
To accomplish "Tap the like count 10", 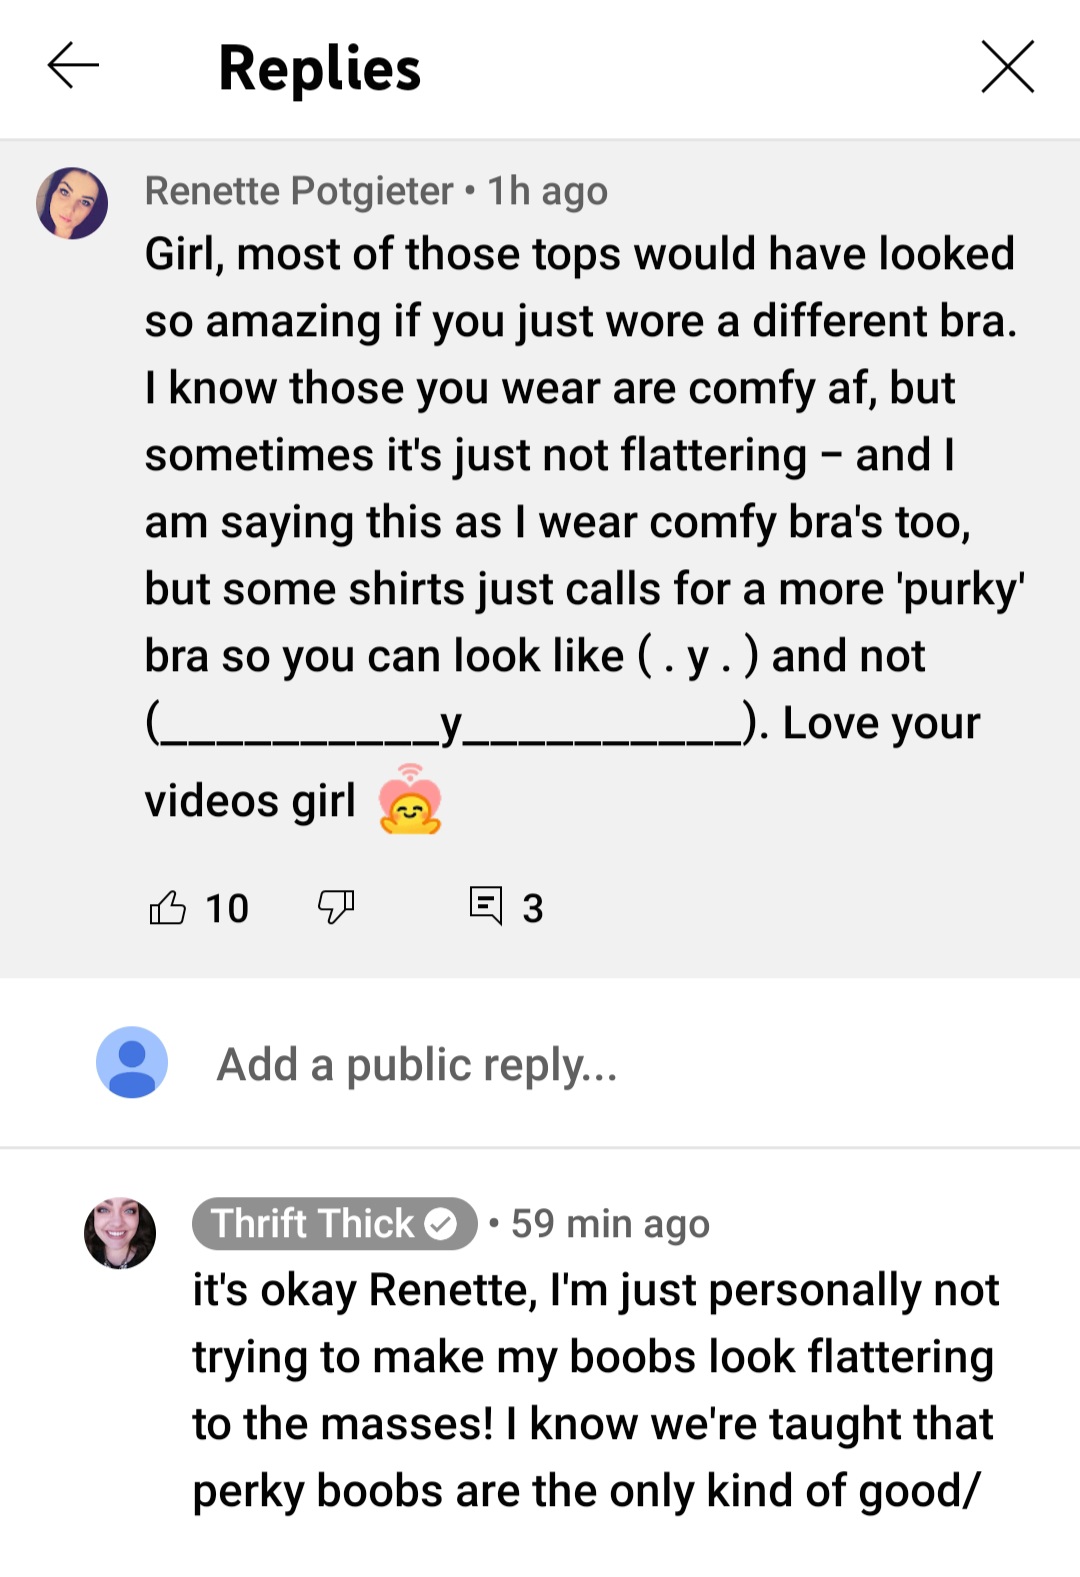I will [227, 908].
